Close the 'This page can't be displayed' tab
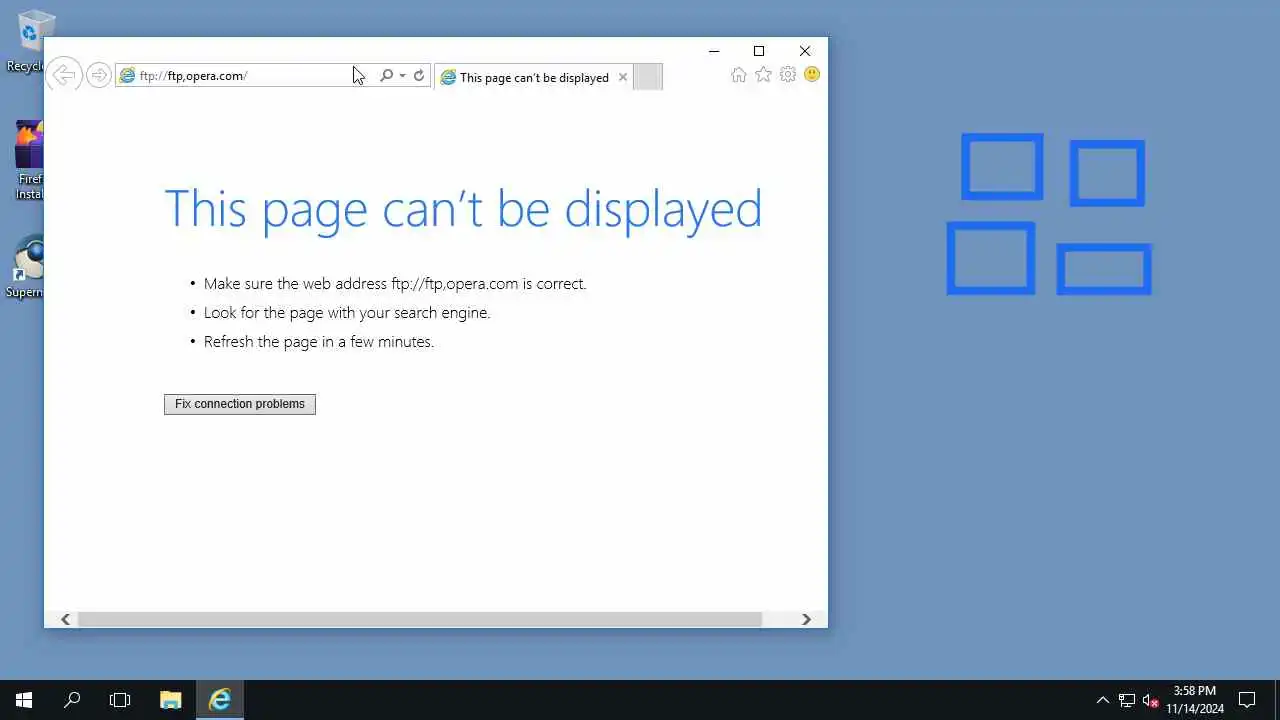This screenshot has height=720, width=1280. tap(623, 77)
